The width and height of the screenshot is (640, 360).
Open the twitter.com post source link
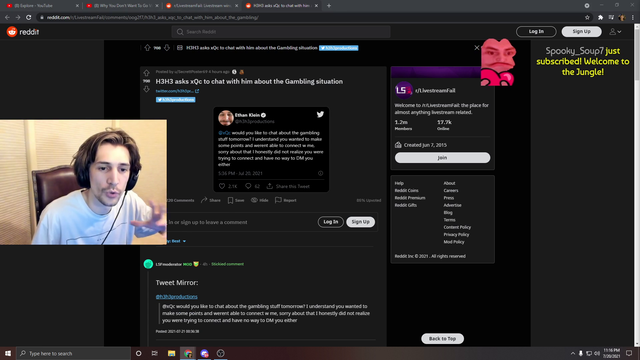177,91
